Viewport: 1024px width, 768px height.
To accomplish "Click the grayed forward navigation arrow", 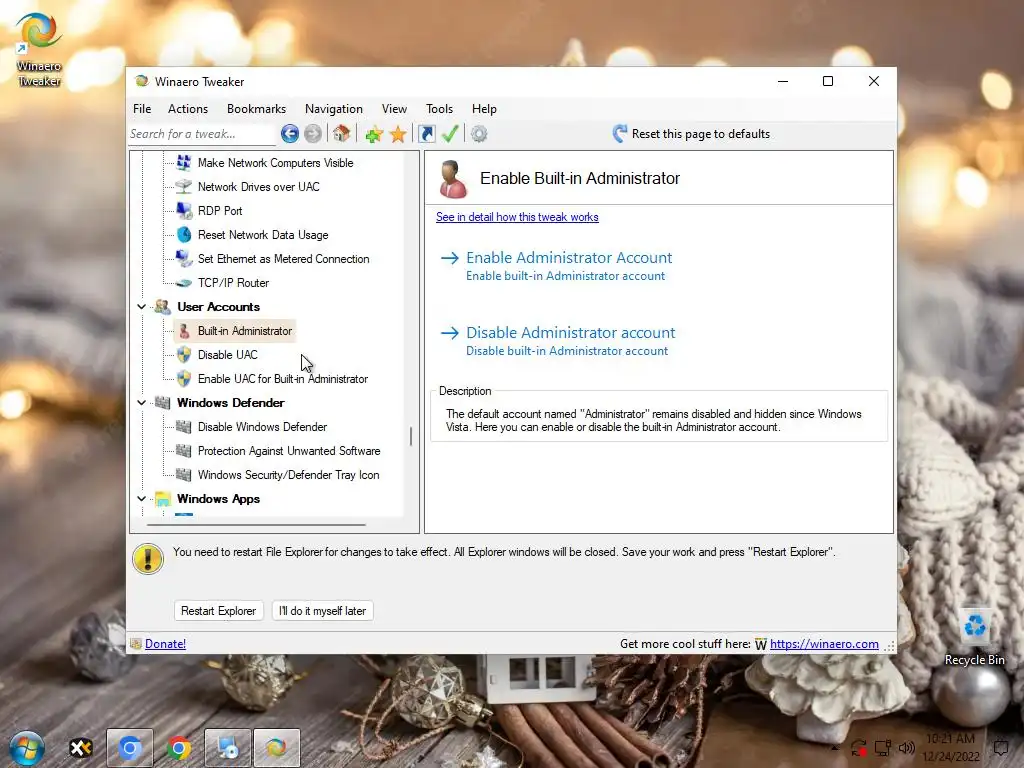I will pyautogui.click(x=313, y=134).
